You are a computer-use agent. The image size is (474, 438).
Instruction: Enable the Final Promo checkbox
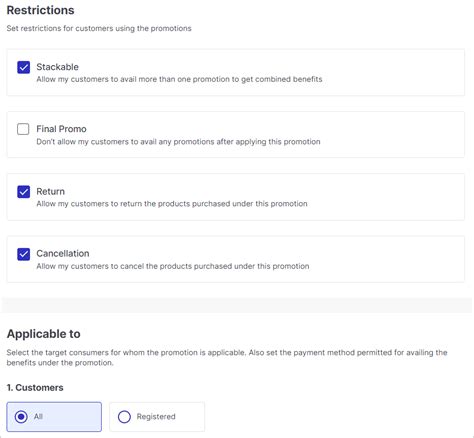23,129
